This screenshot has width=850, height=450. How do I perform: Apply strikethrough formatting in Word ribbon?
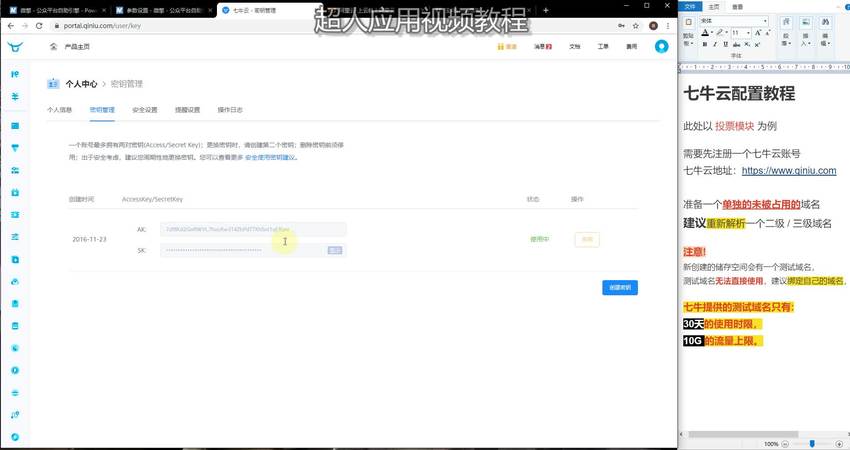tap(736, 44)
